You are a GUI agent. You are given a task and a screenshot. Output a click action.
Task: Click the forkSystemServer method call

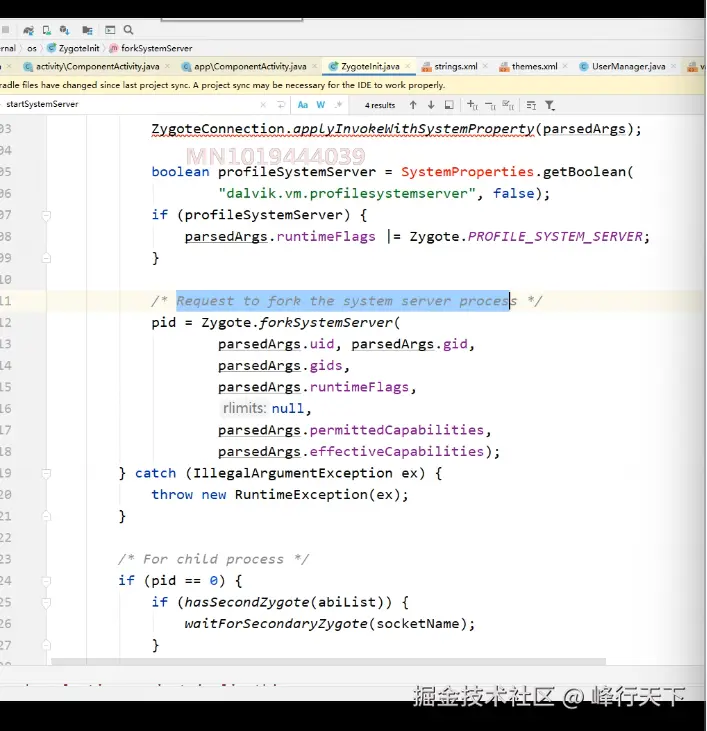[x=326, y=323]
